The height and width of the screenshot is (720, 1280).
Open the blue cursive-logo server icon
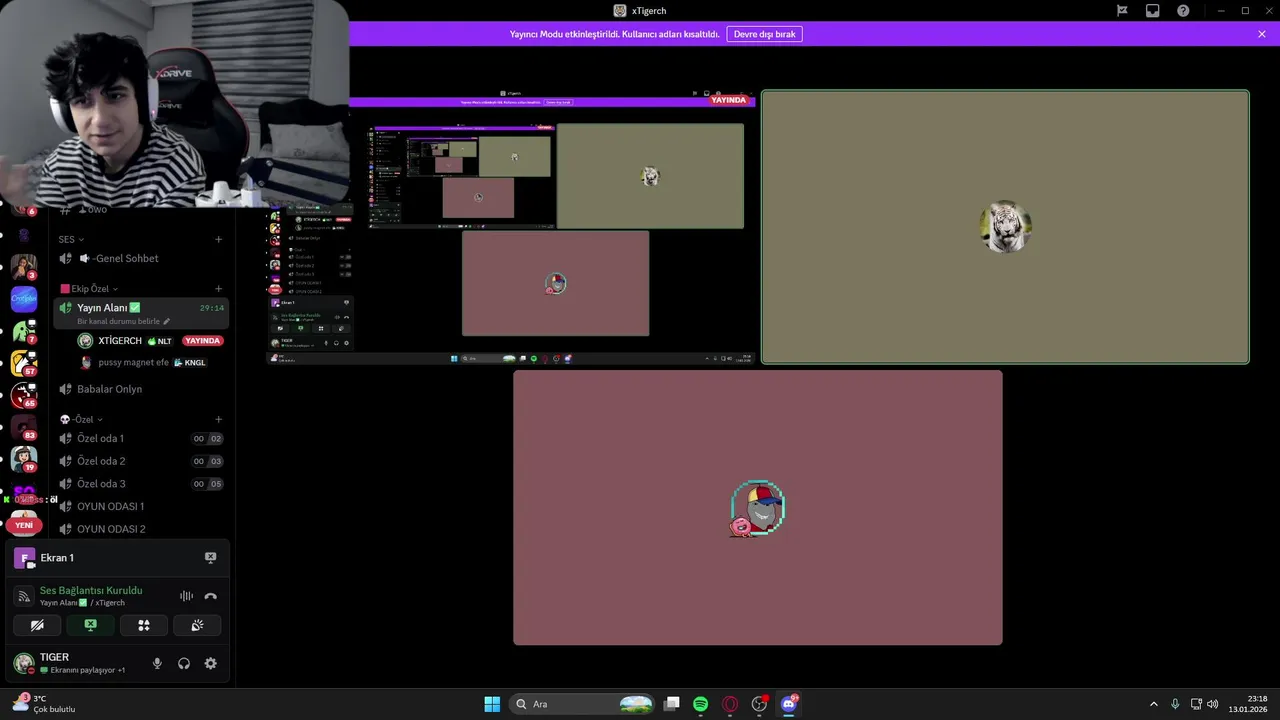click(x=24, y=298)
